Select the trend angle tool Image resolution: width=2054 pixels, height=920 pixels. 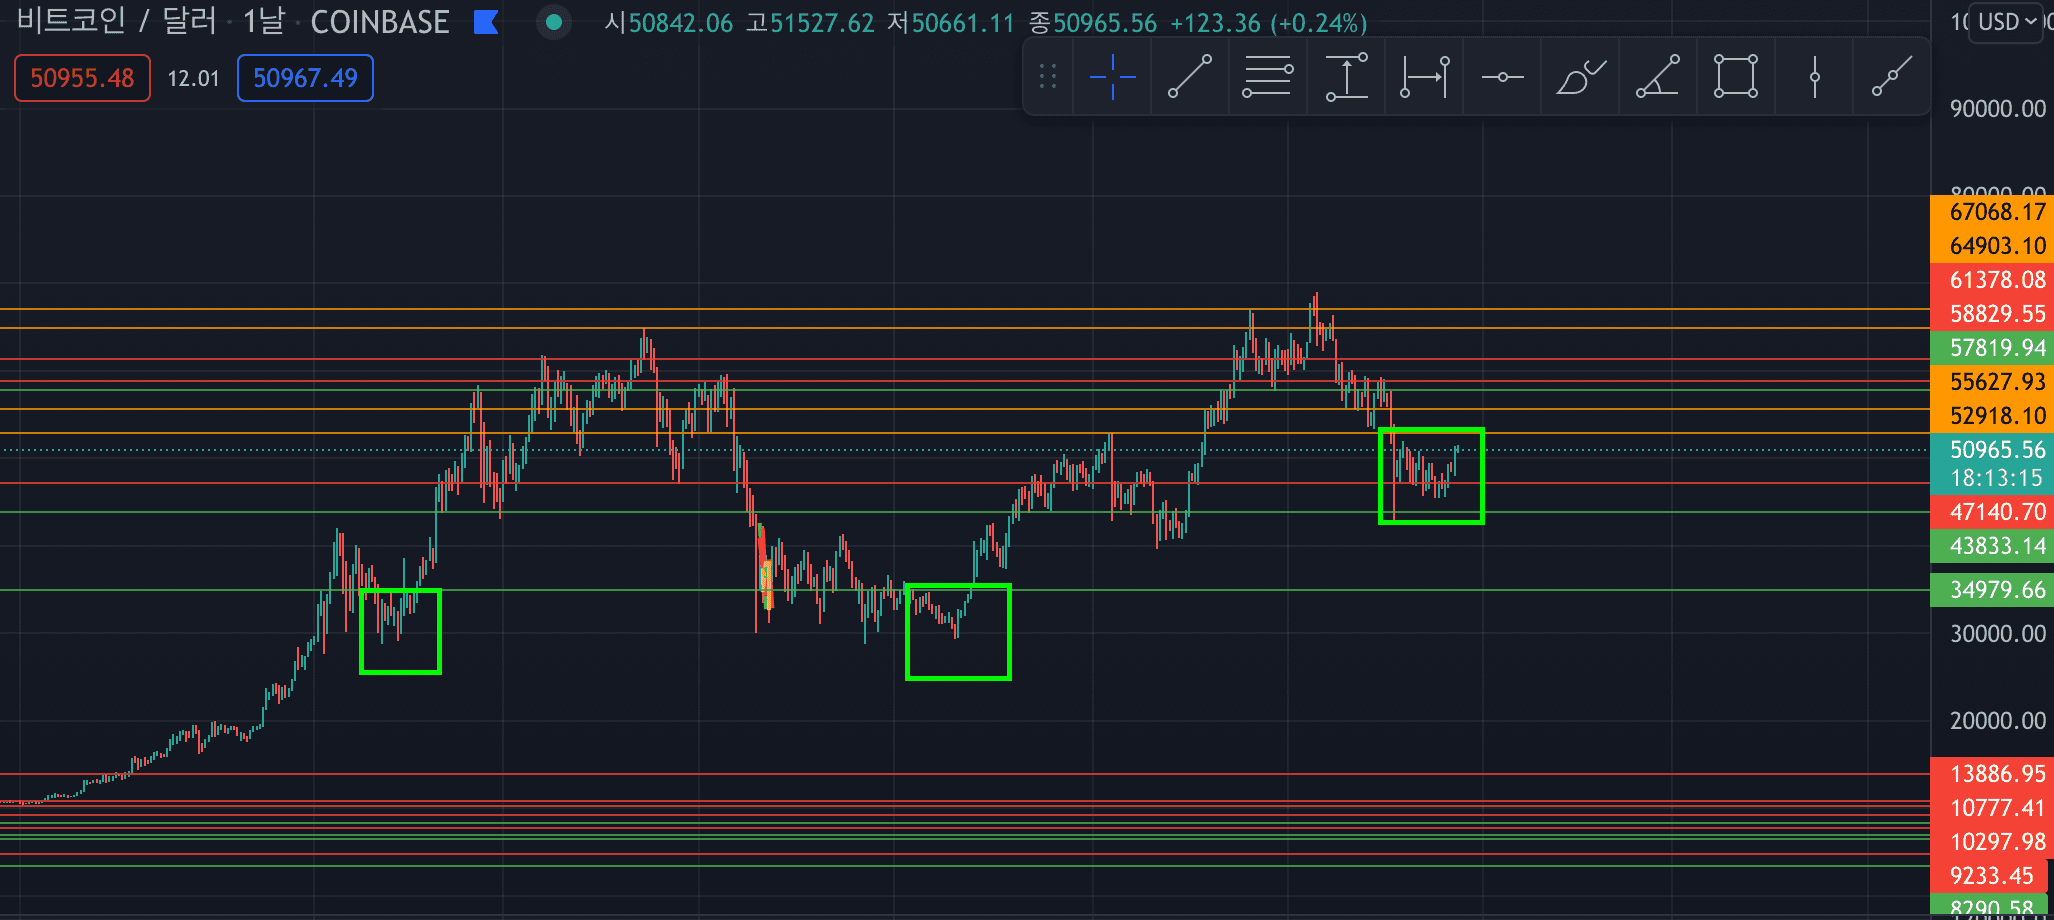point(1658,77)
